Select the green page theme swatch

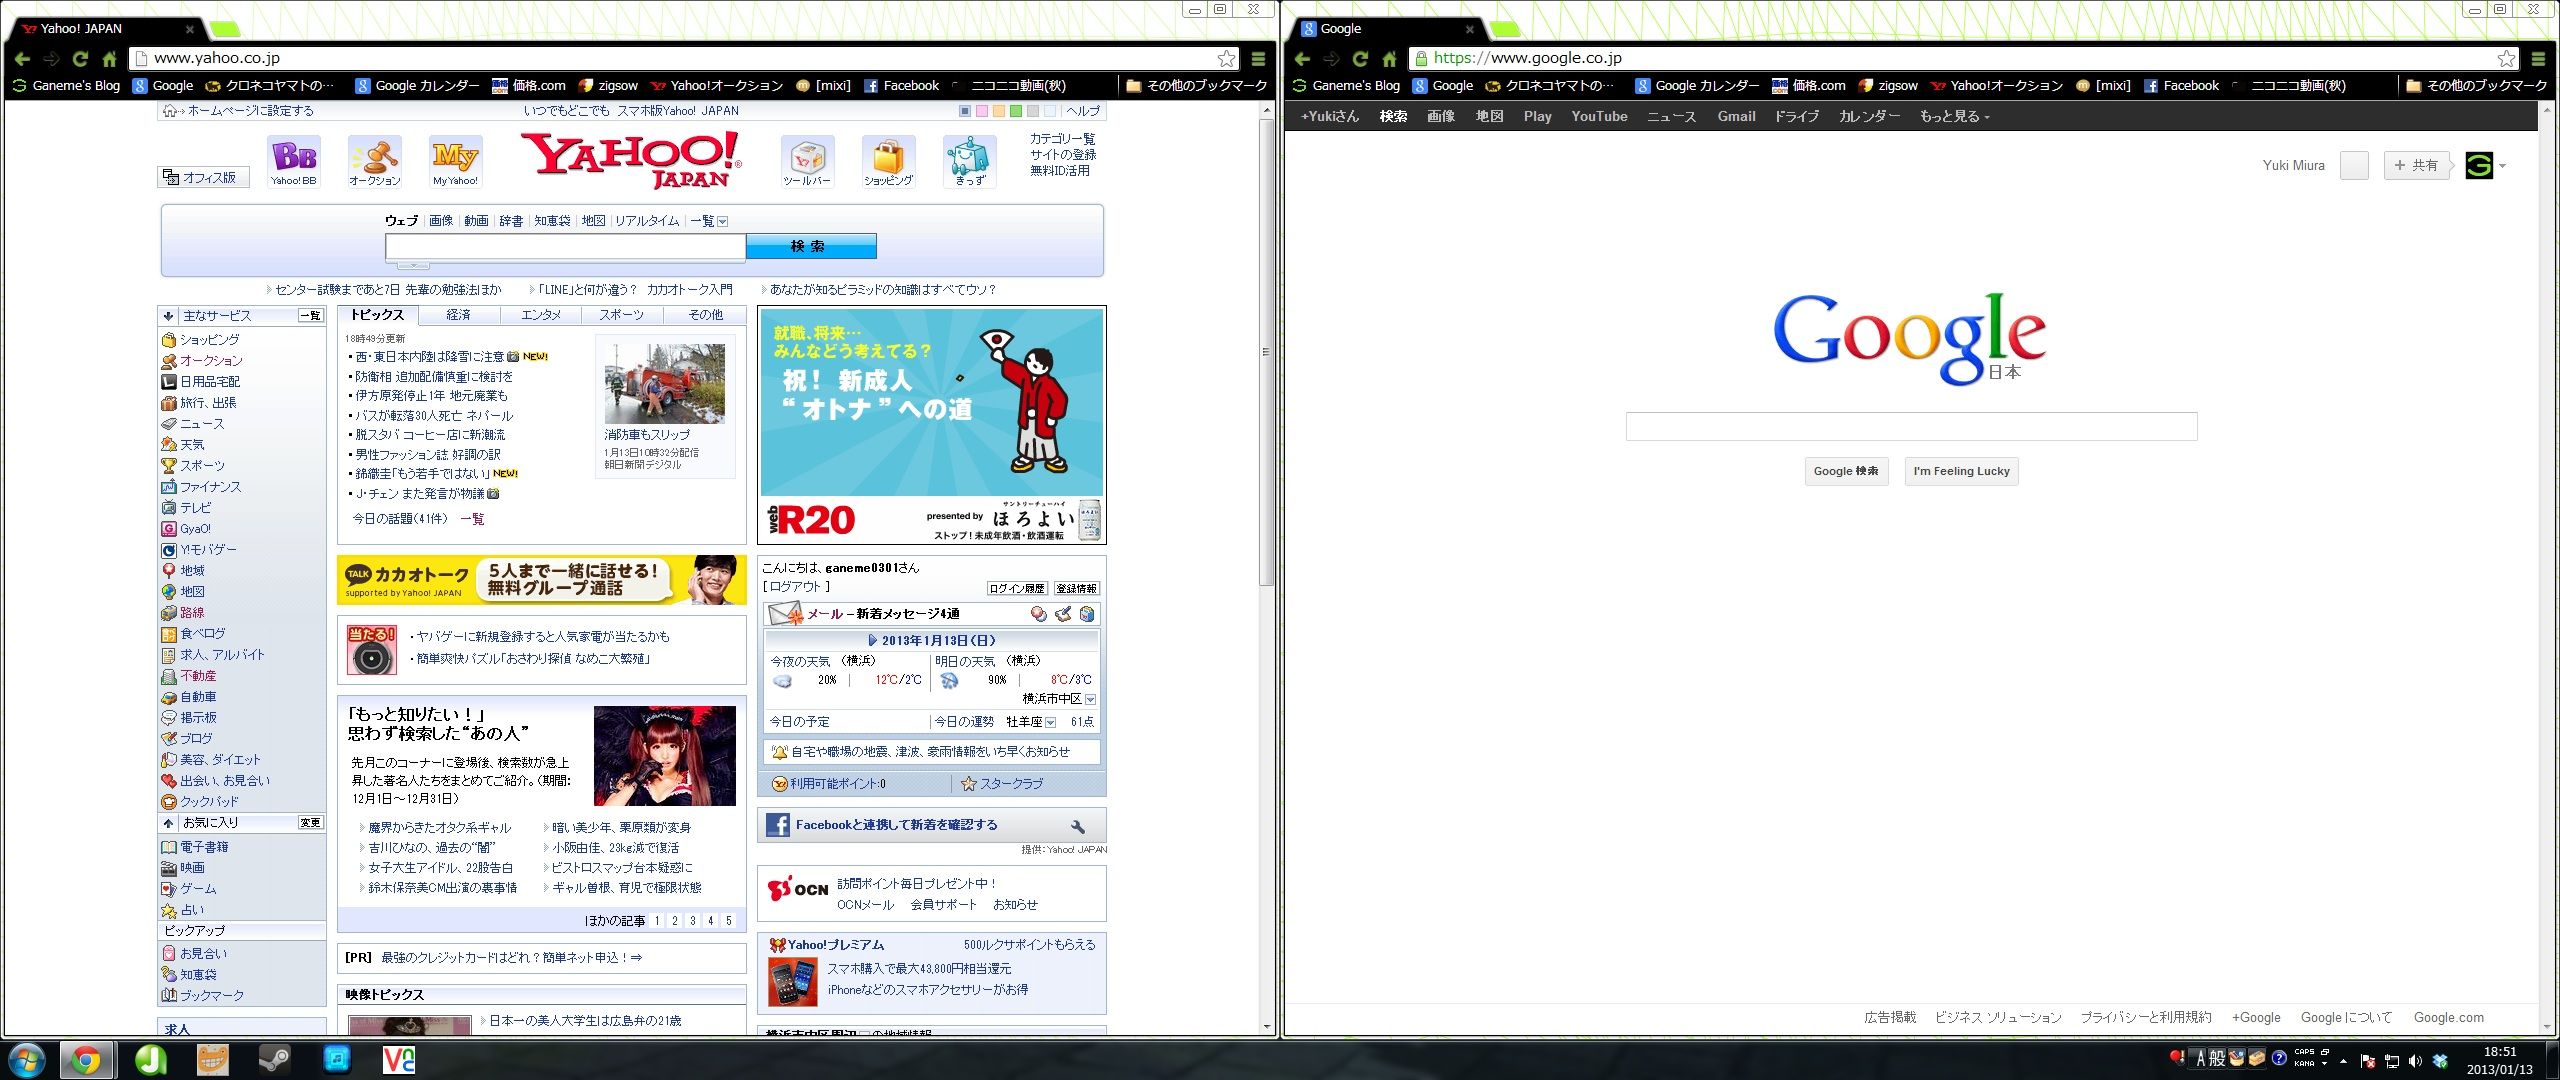pos(1016,111)
